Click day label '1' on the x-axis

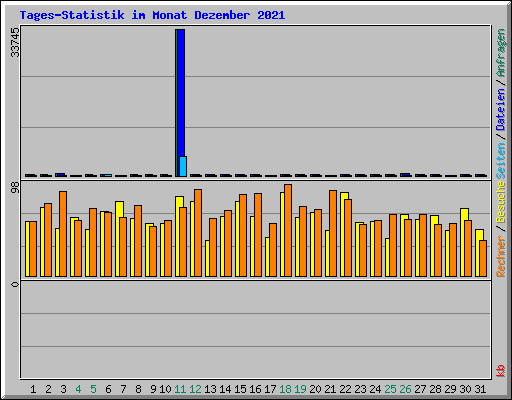click(33, 389)
